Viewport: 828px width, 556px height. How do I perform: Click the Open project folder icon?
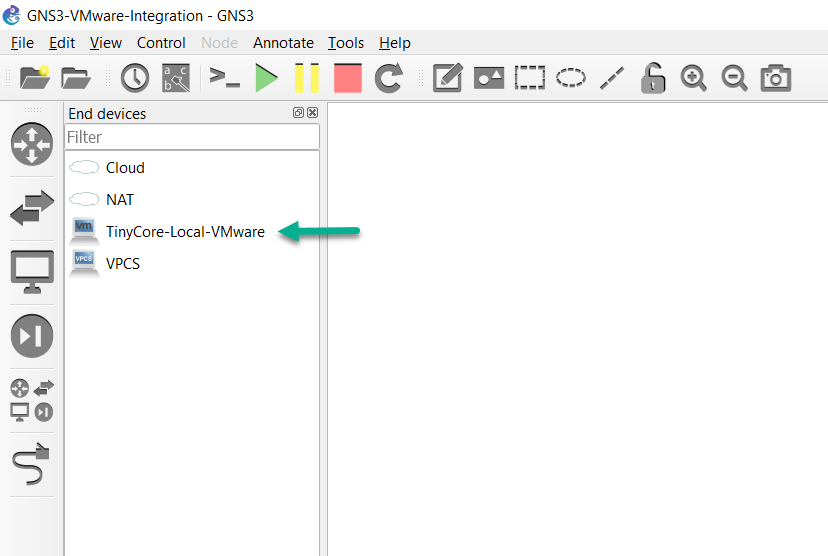[76, 78]
